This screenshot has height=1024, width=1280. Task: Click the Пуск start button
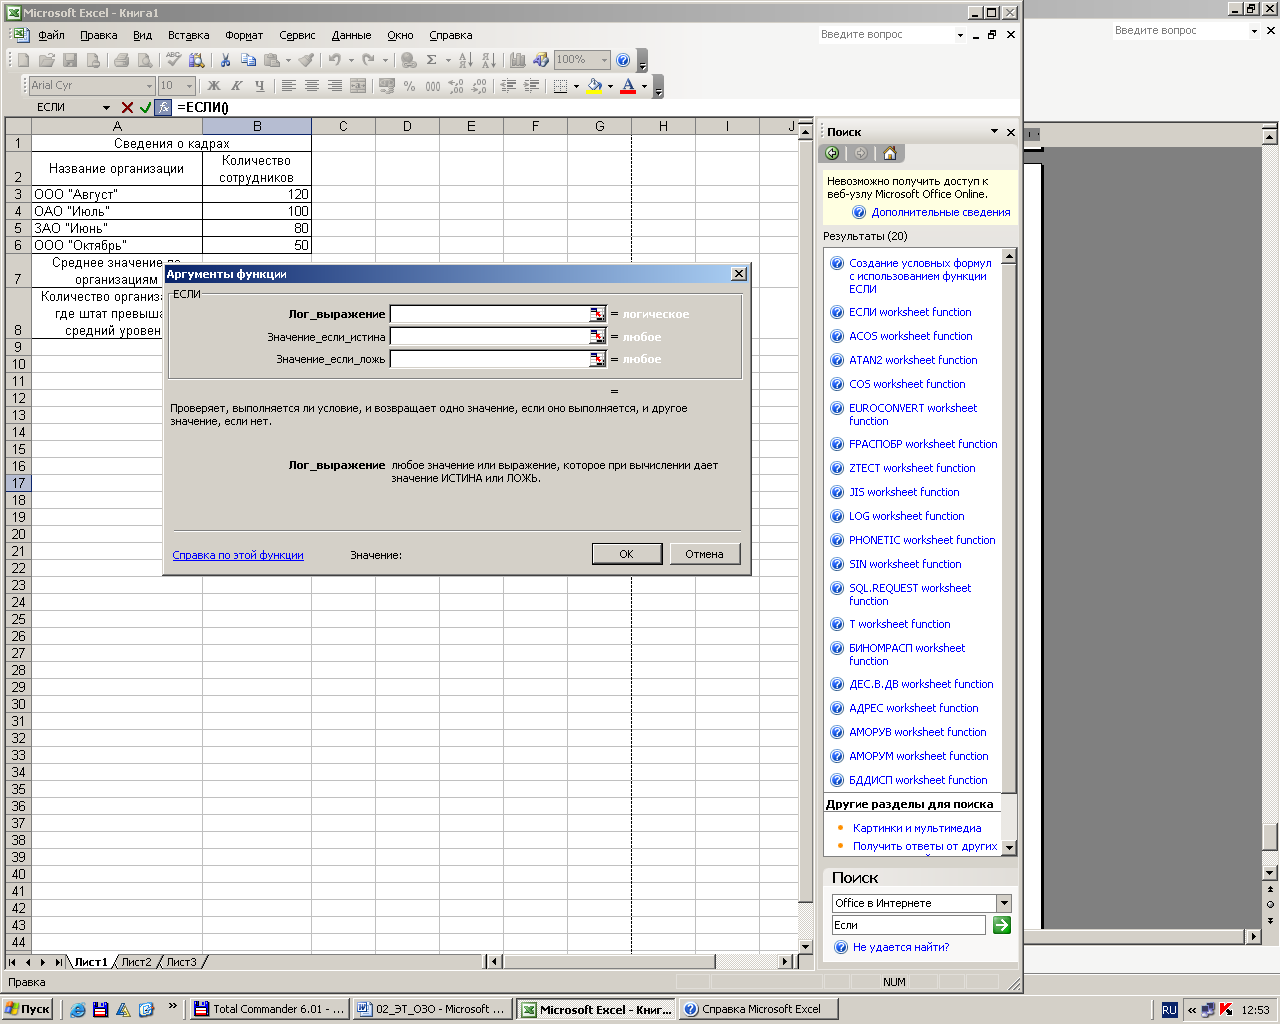click(x=28, y=1009)
